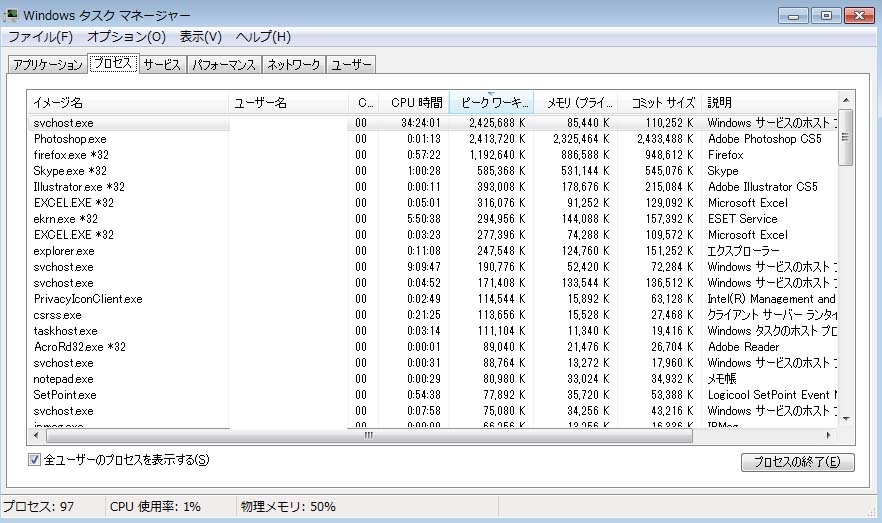Click the 1,192,640 K peak value
This screenshot has height=523, width=882.
pyautogui.click(x=497, y=155)
